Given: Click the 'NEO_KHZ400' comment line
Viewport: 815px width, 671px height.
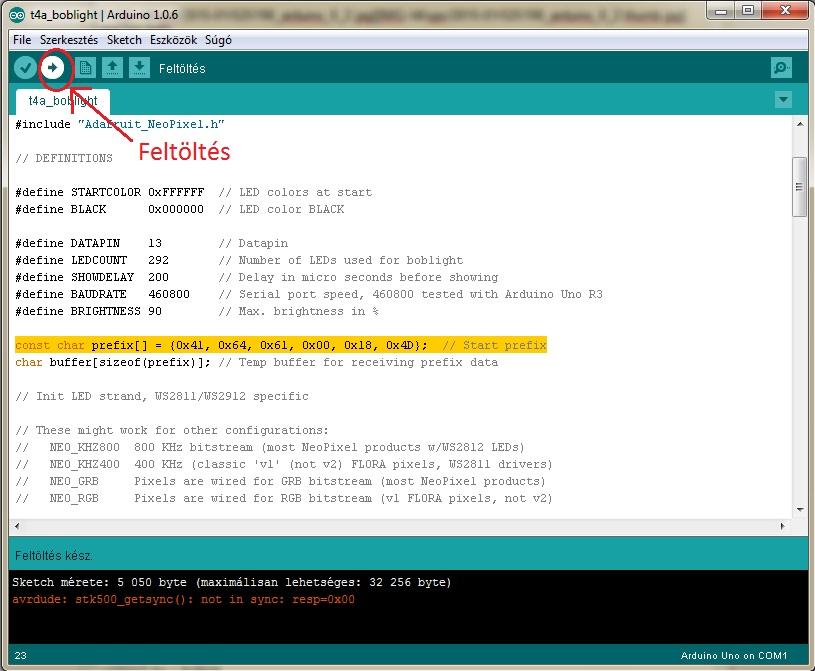Looking at the screenshot, I should 284,464.
